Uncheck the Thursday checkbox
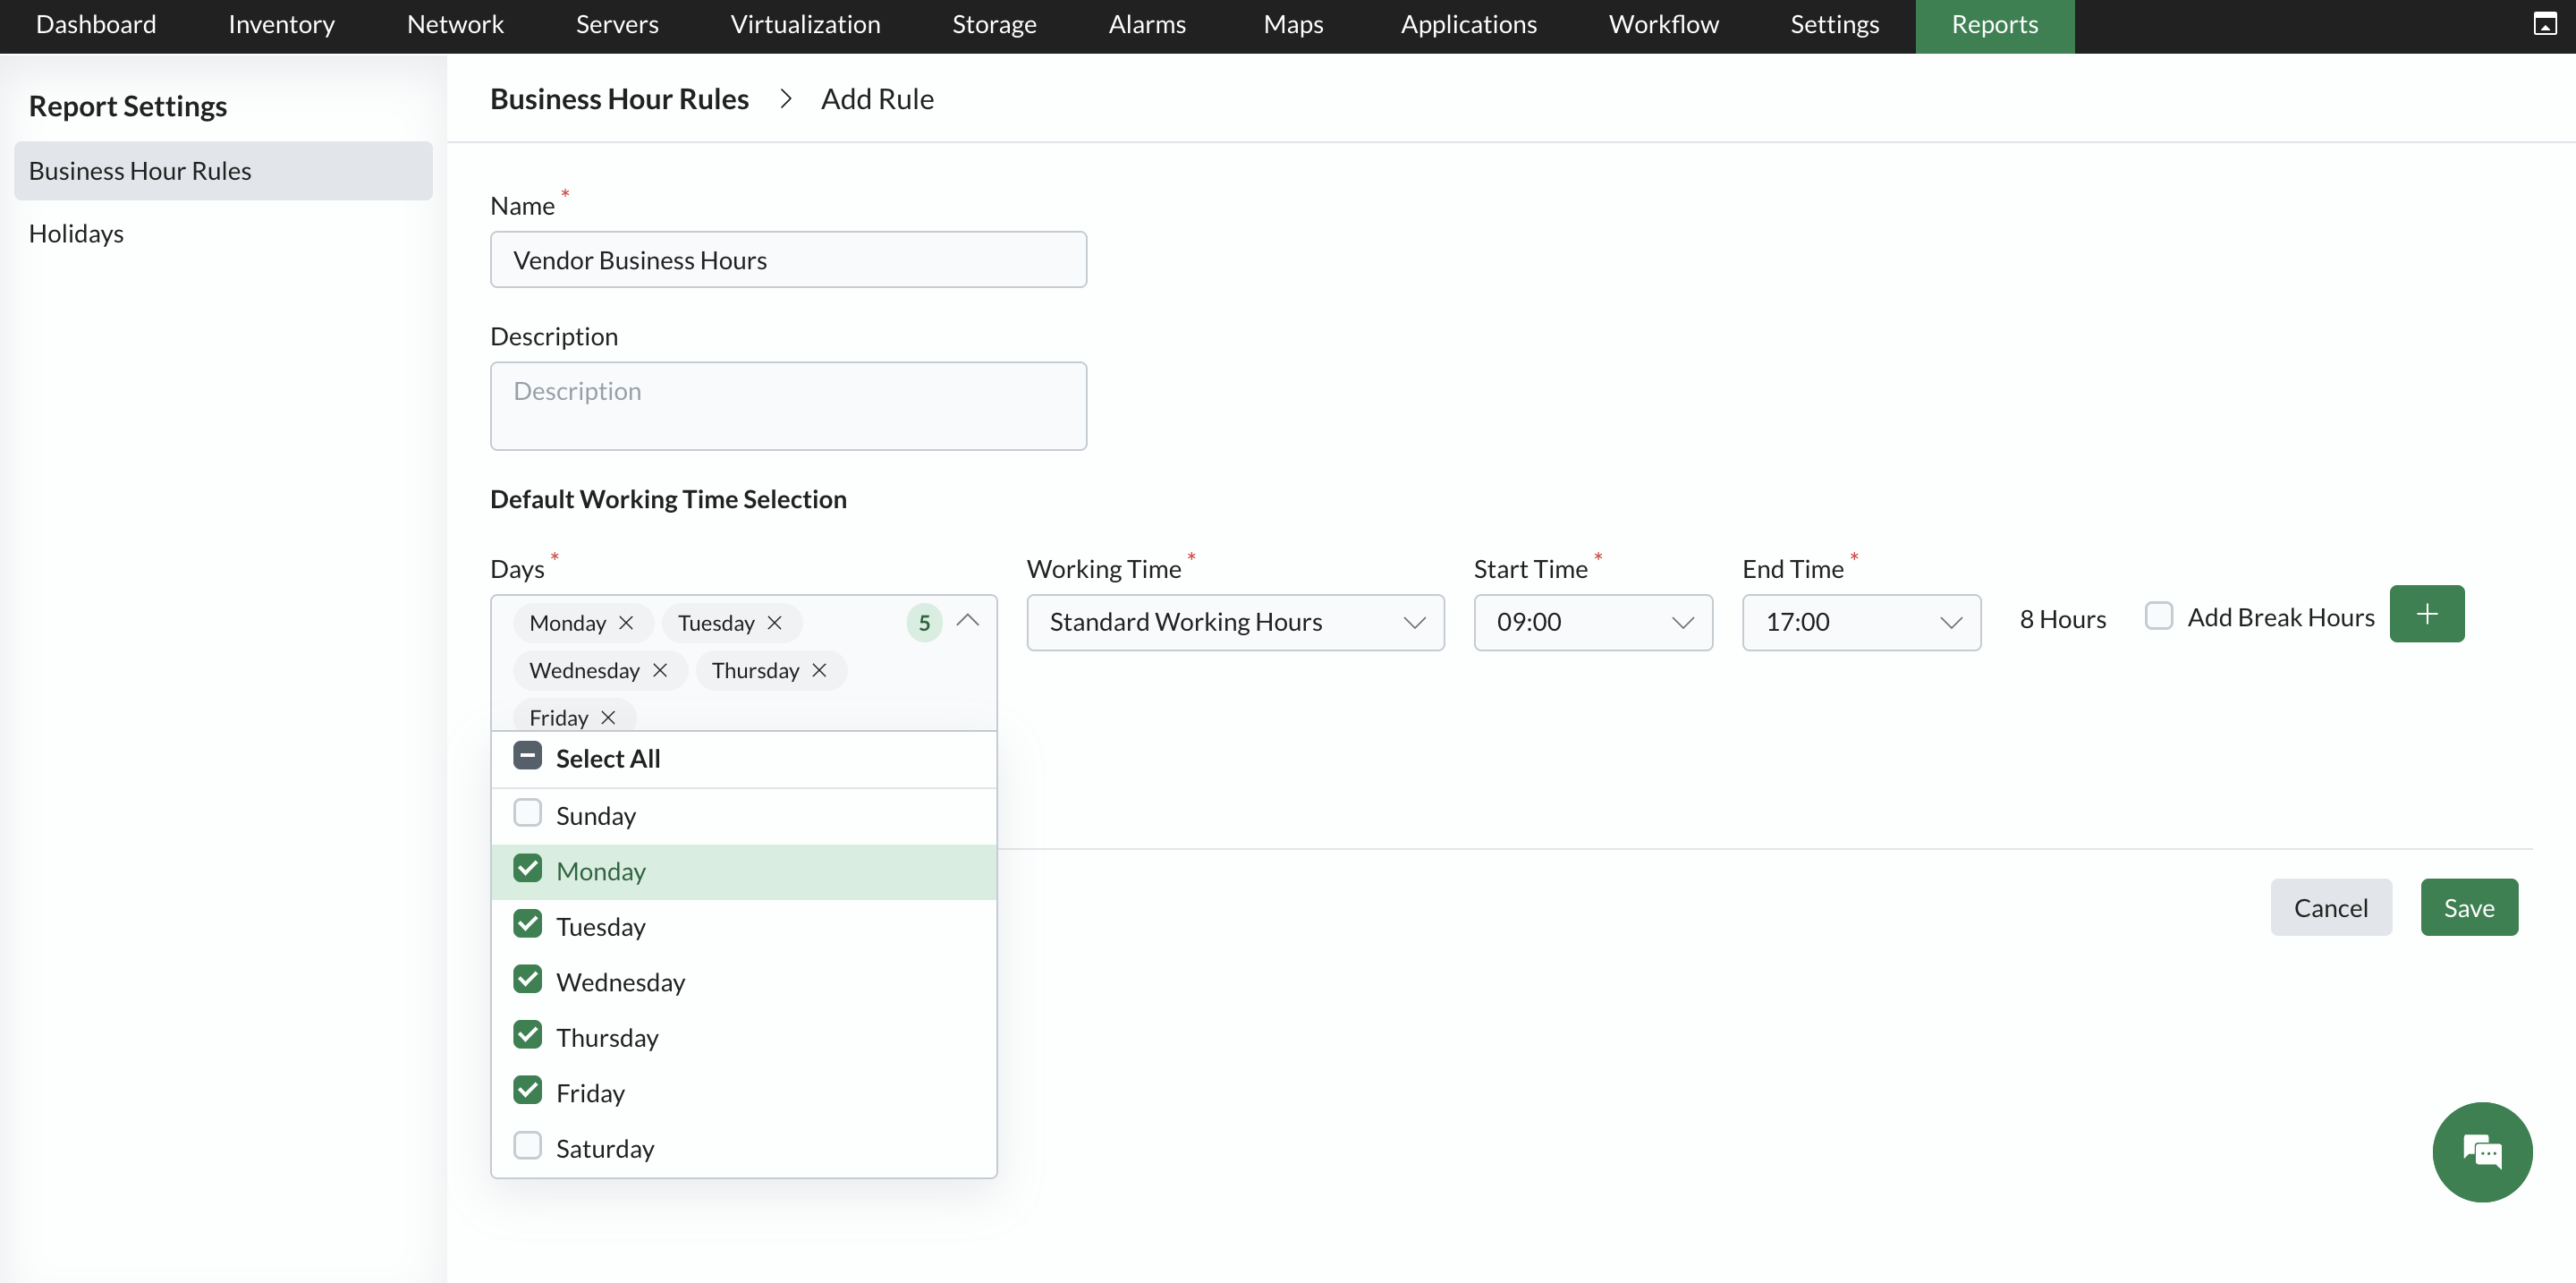This screenshot has width=2576, height=1283. [527, 1035]
